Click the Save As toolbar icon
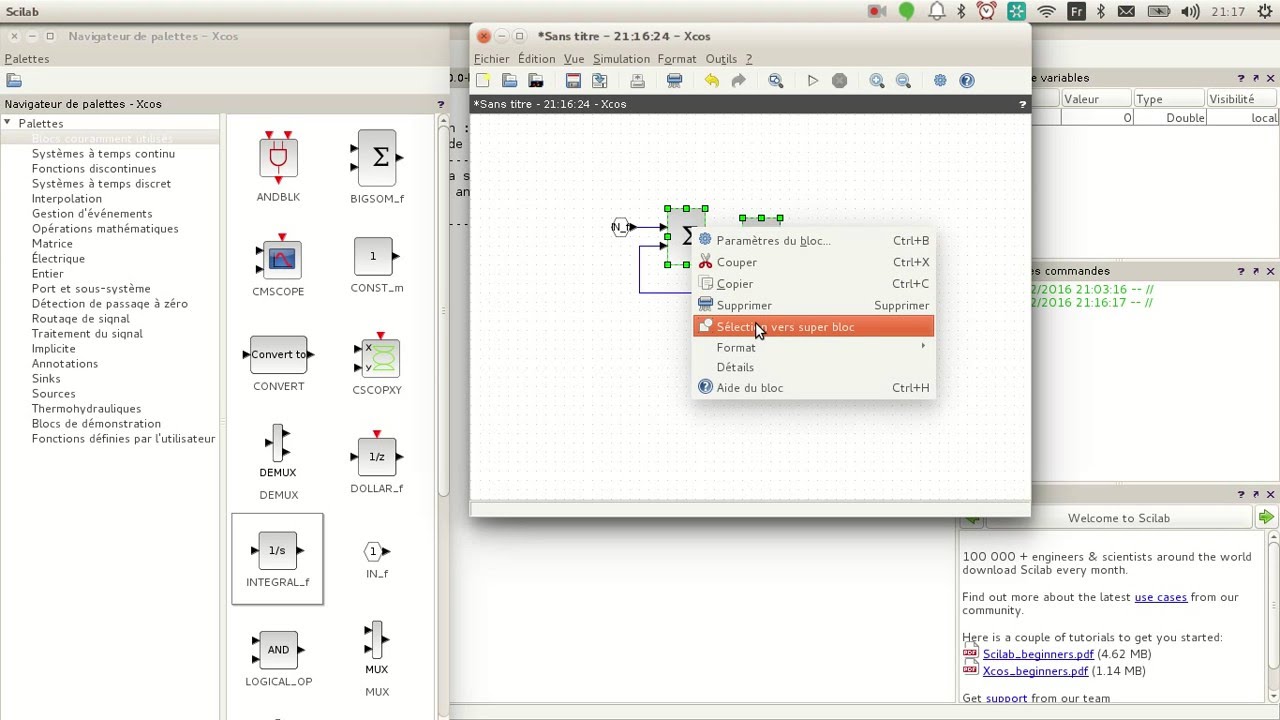 pos(600,81)
